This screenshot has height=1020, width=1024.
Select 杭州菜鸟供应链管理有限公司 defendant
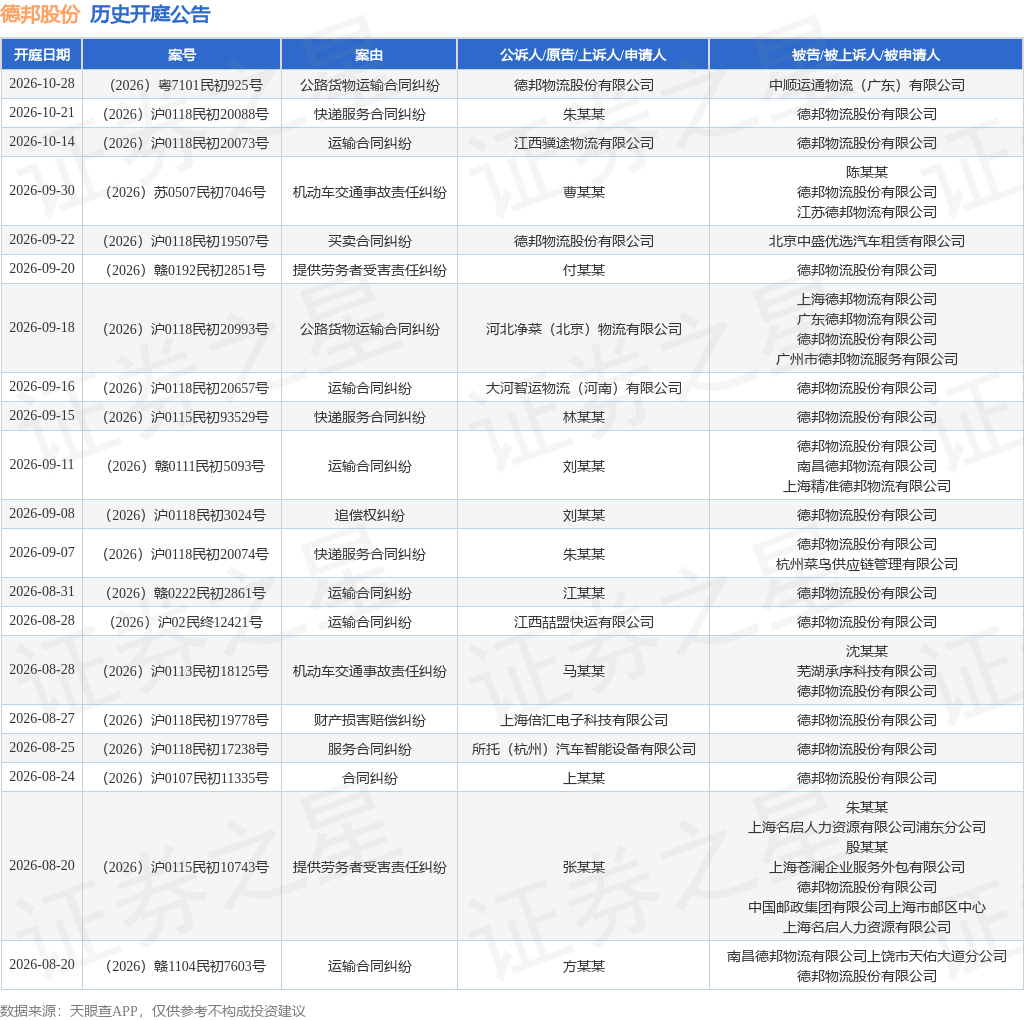pos(867,564)
